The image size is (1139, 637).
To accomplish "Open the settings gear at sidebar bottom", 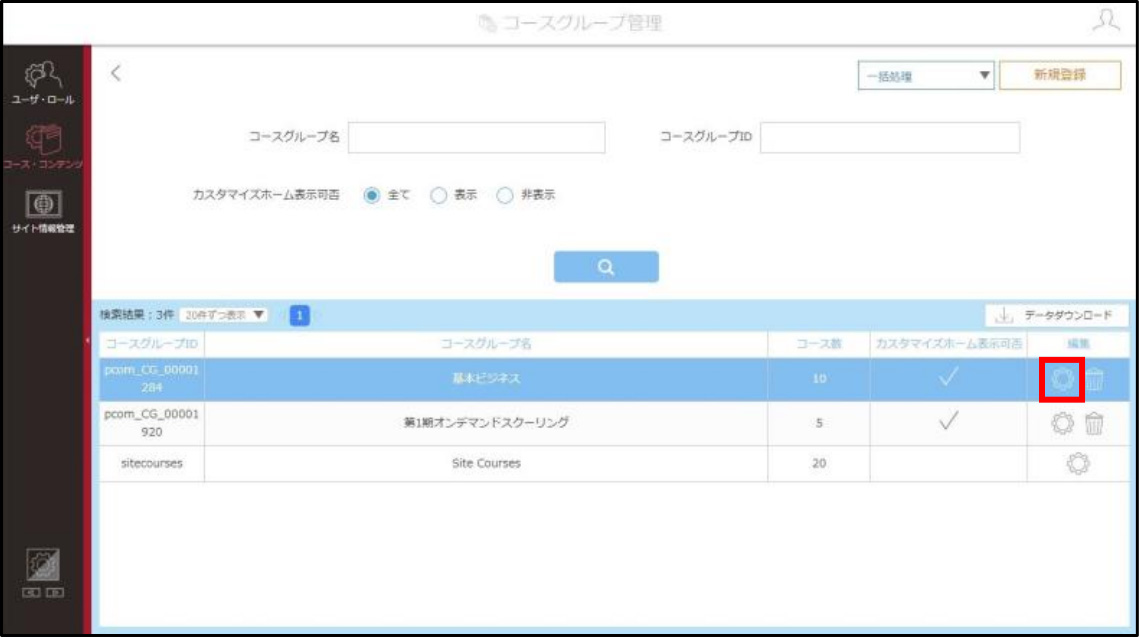I will coord(42,565).
